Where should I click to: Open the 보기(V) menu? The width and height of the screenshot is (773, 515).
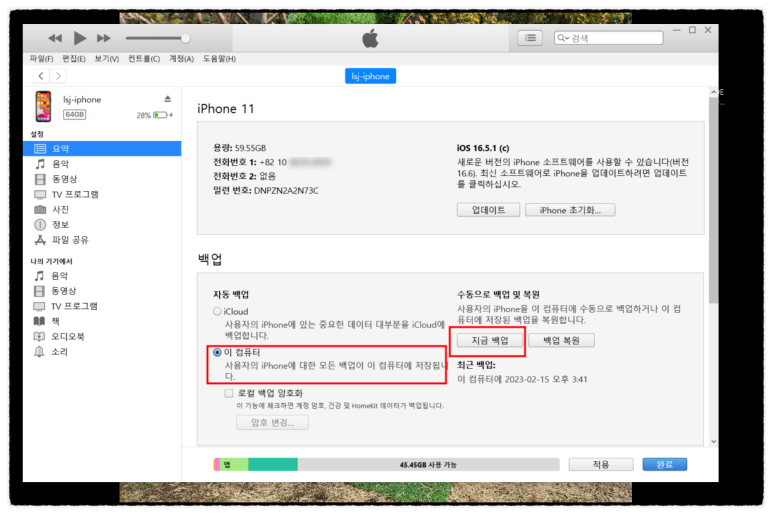[x=107, y=59]
